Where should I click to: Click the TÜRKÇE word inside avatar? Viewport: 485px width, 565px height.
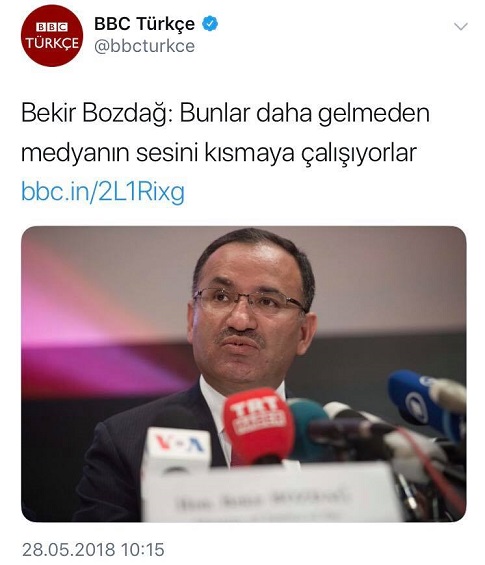point(52,43)
